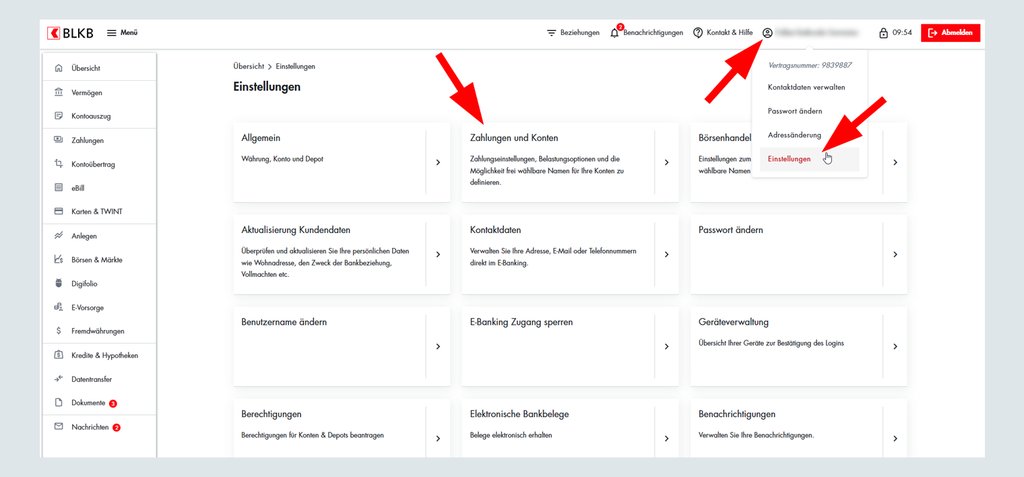Click the Vermögen bank icon
1024x477 pixels.
[x=58, y=93]
